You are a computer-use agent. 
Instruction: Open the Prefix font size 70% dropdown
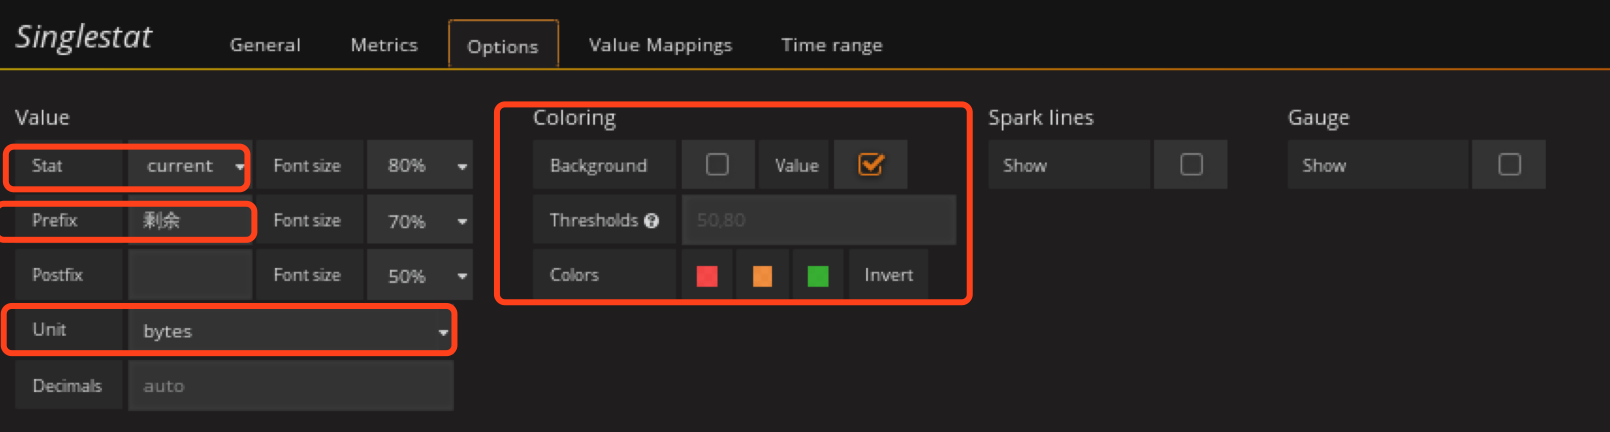point(420,221)
